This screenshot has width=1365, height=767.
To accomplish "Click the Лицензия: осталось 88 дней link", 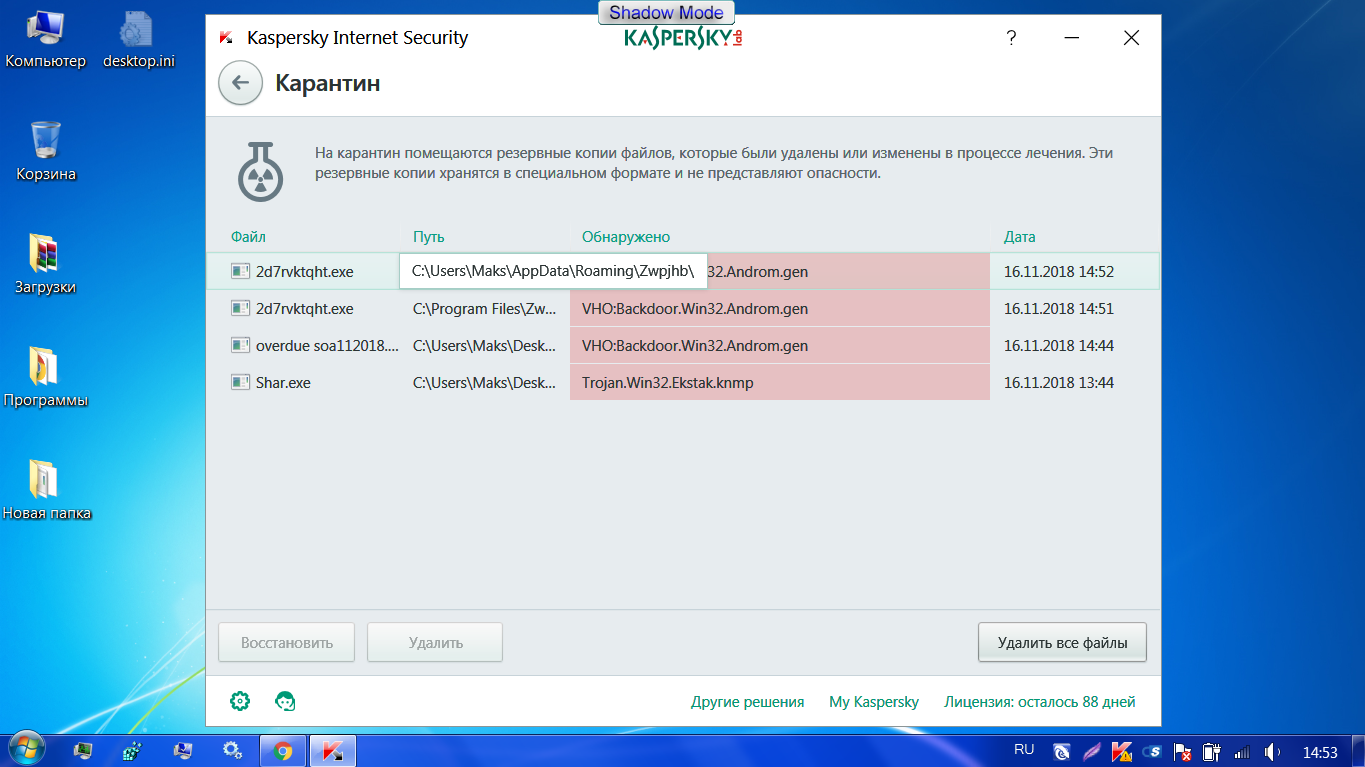I will tap(1040, 702).
